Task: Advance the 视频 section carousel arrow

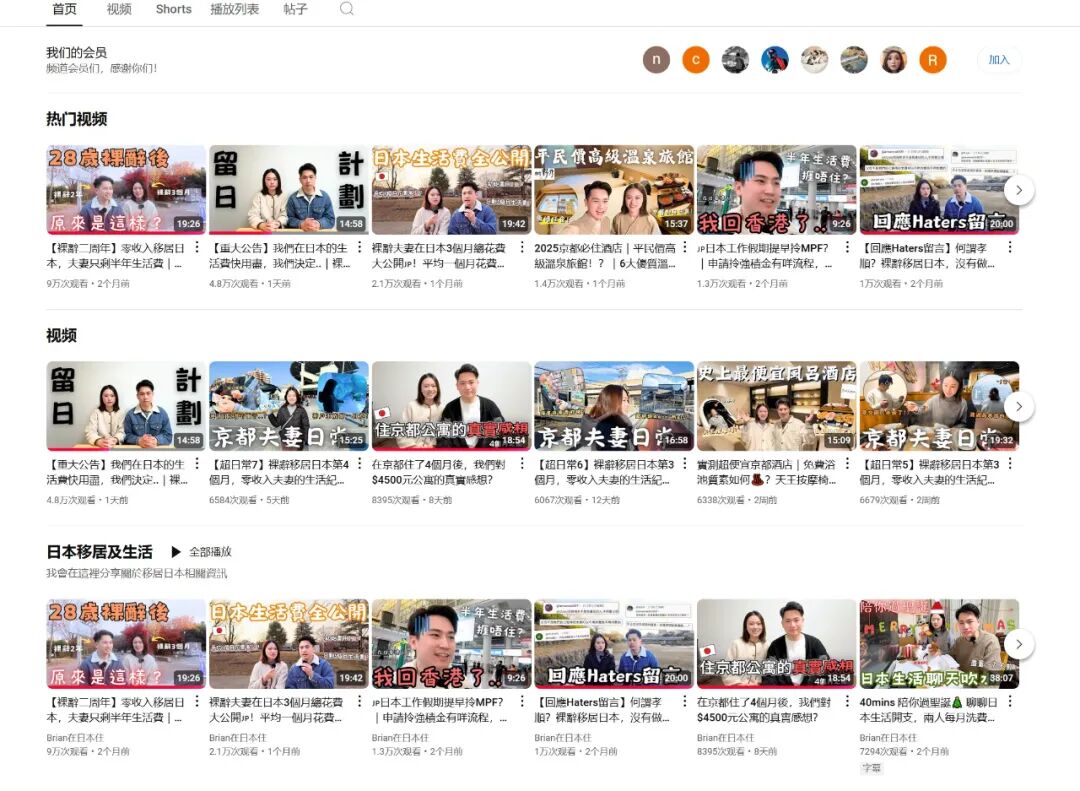Action: coord(1019,407)
